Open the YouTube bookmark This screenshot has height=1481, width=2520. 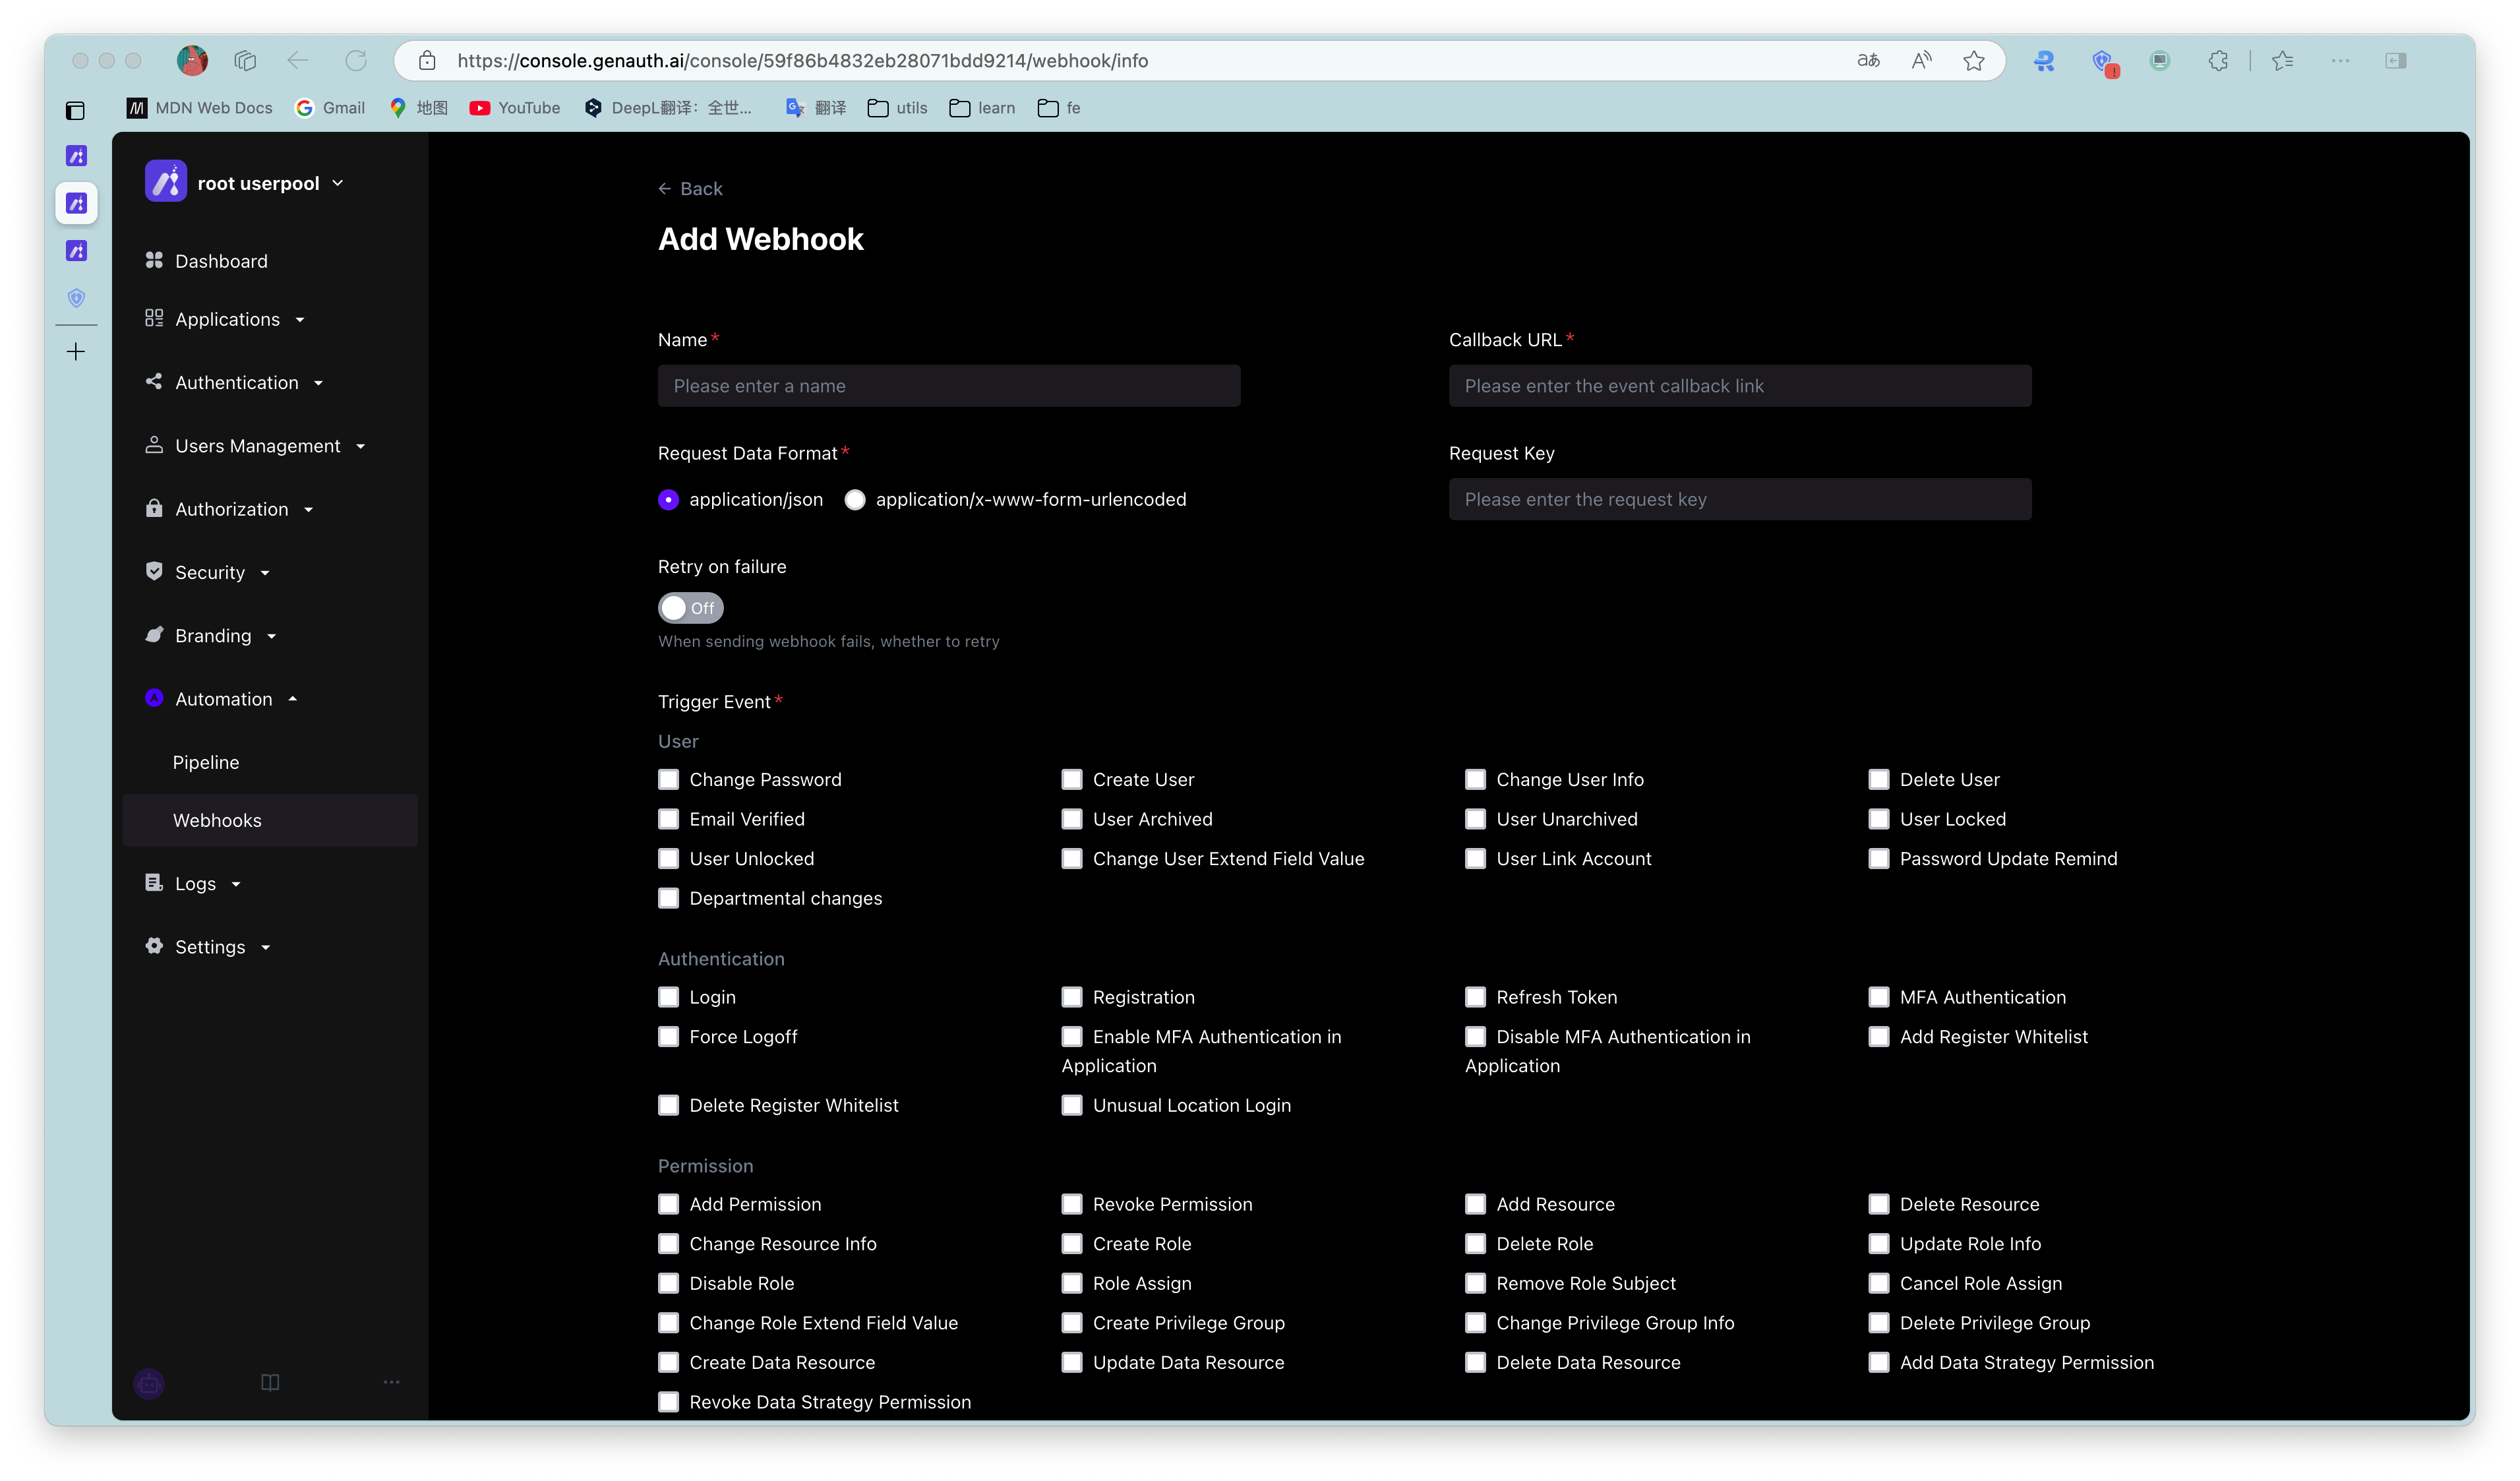coord(515,108)
